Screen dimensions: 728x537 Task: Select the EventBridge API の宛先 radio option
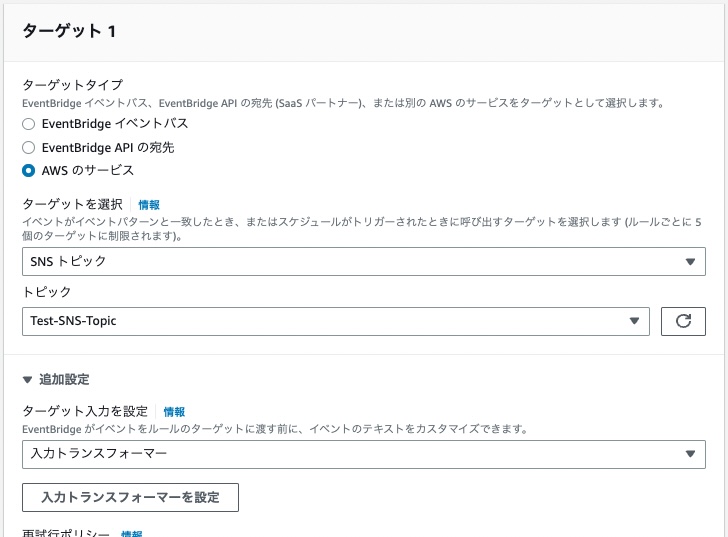click(29, 148)
